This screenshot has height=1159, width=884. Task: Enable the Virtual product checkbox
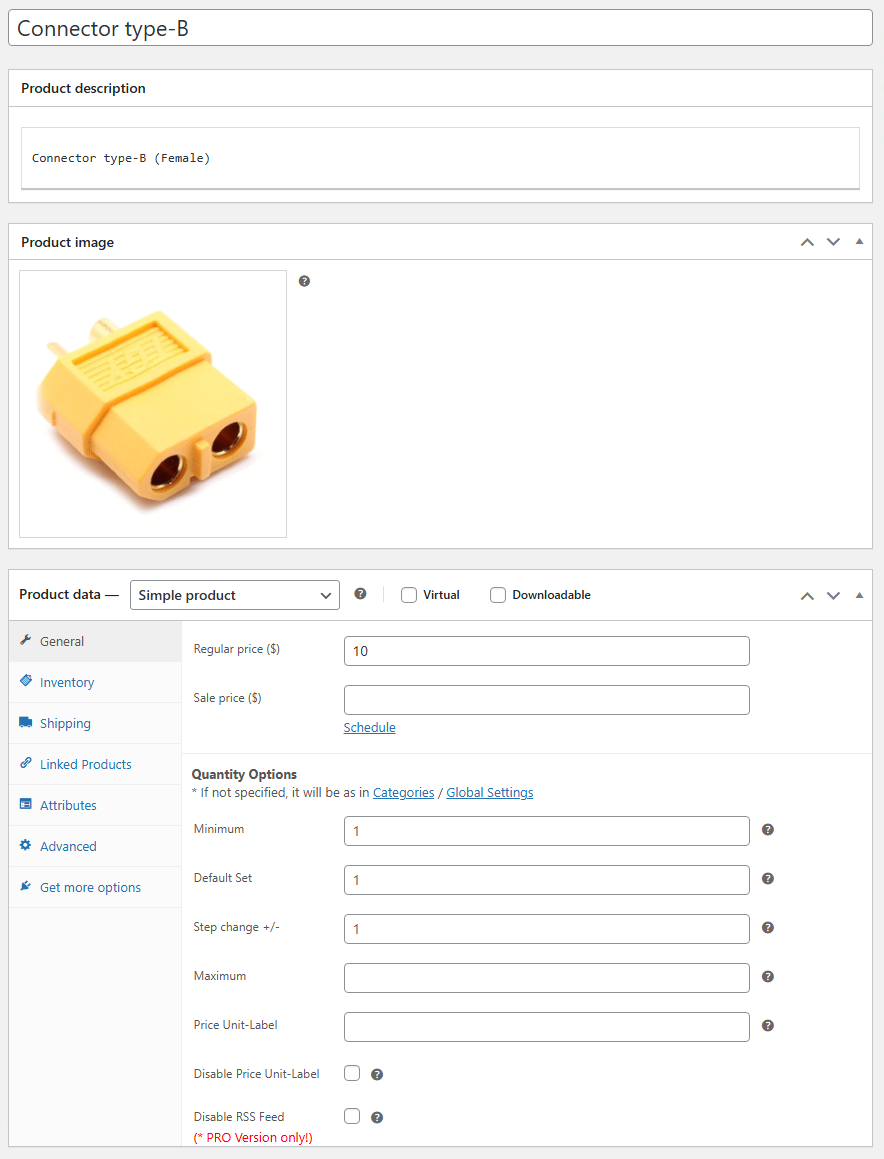(x=409, y=595)
